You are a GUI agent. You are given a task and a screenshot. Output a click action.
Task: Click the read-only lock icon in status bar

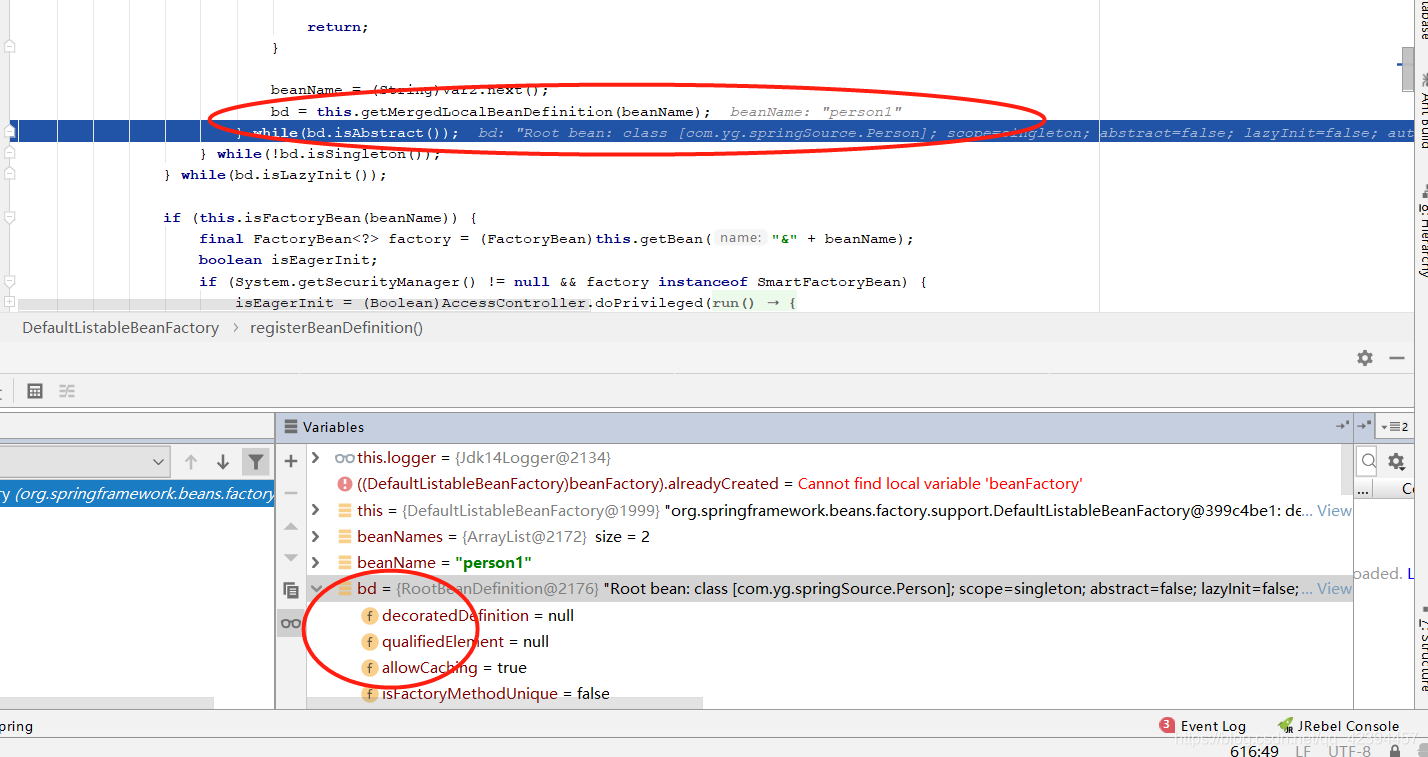point(1393,750)
